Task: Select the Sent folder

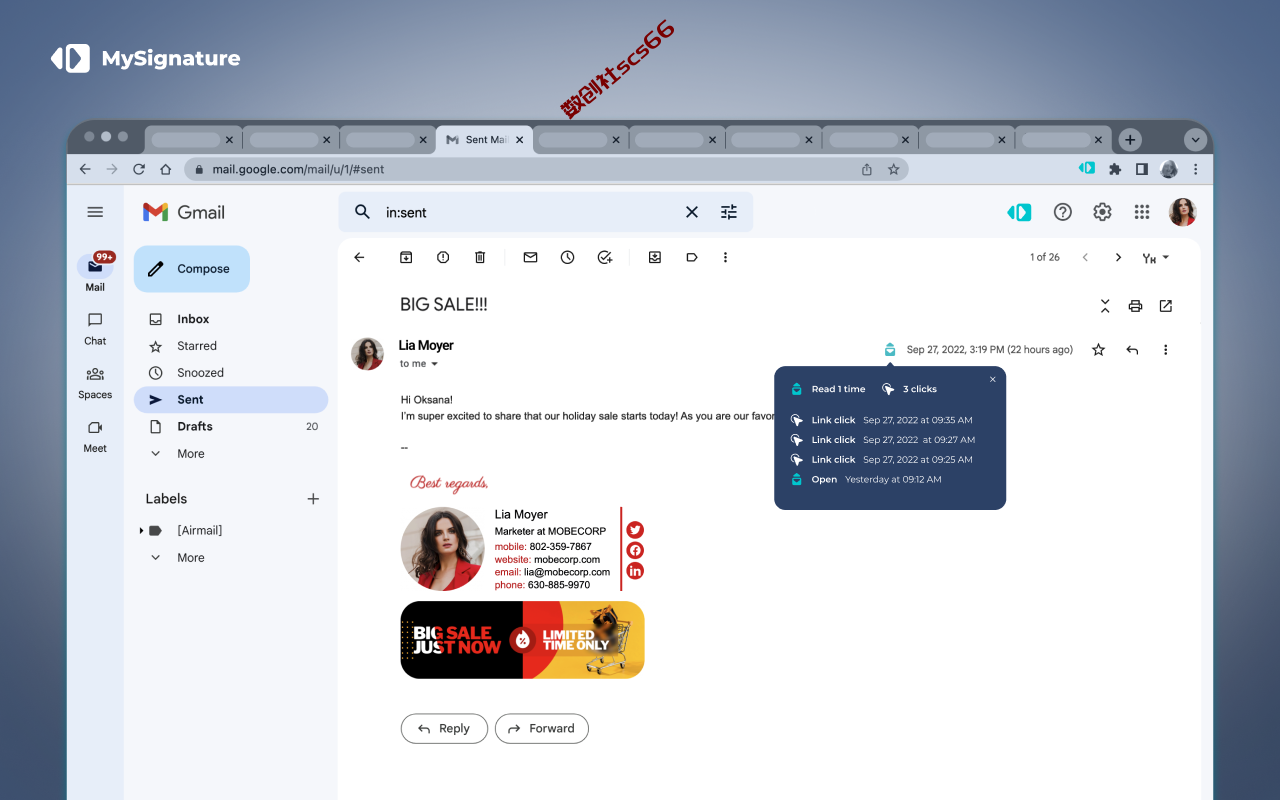Action: (231, 400)
